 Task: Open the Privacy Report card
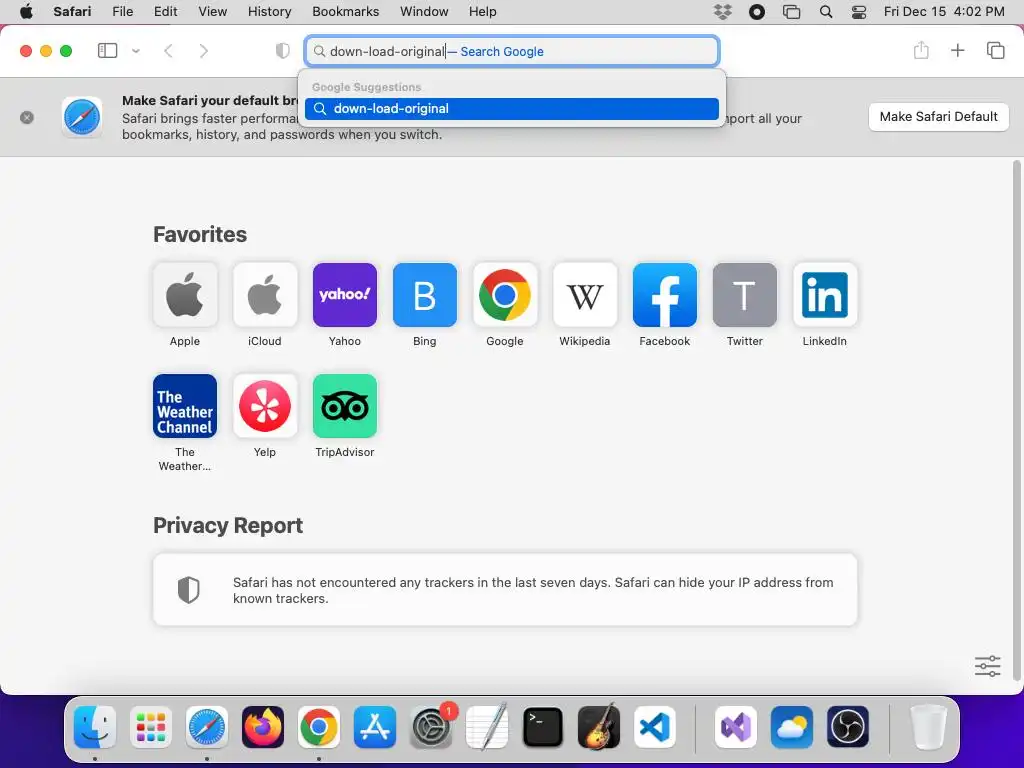pos(505,590)
